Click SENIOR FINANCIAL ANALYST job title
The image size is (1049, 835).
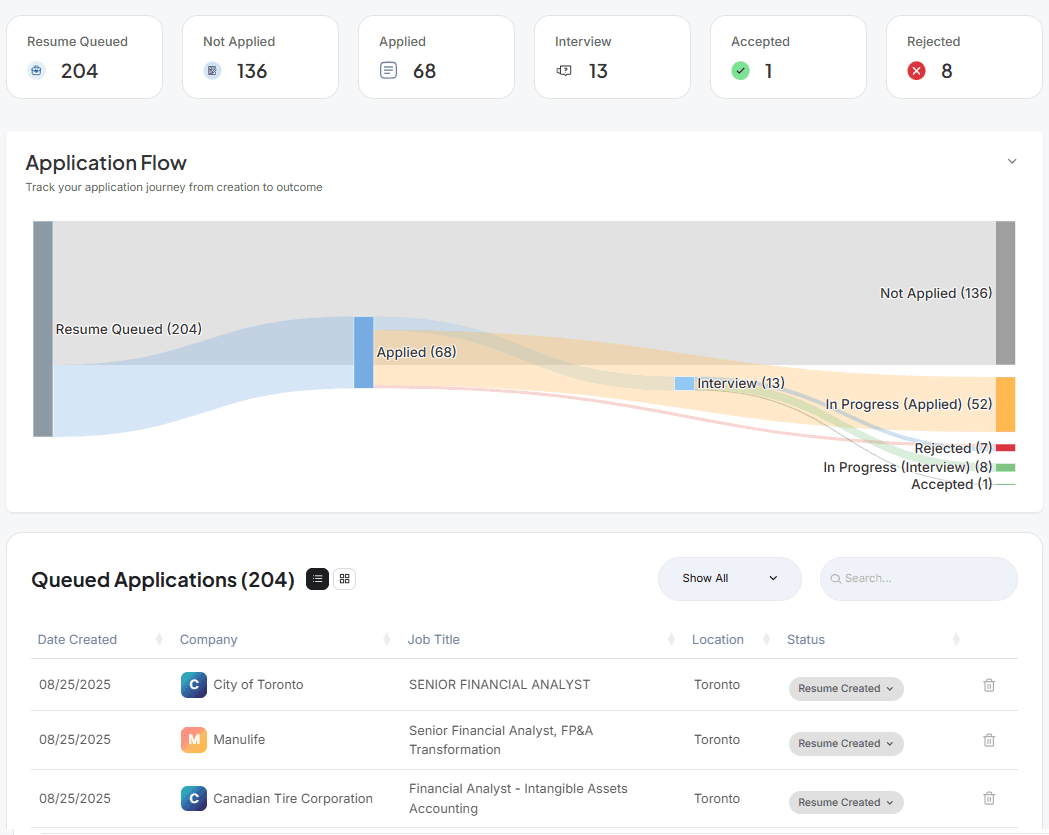point(500,684)
